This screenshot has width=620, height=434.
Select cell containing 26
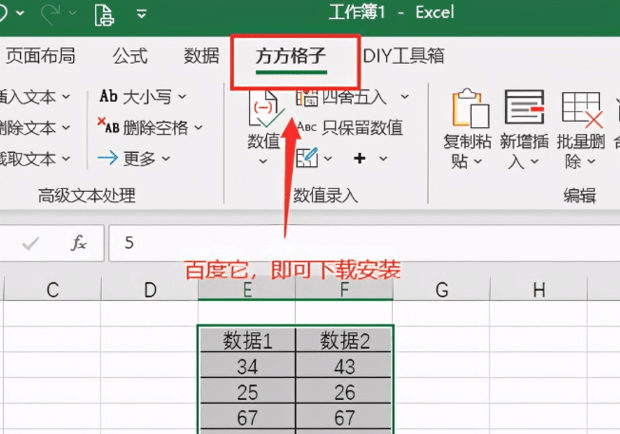tap(344, 391)
